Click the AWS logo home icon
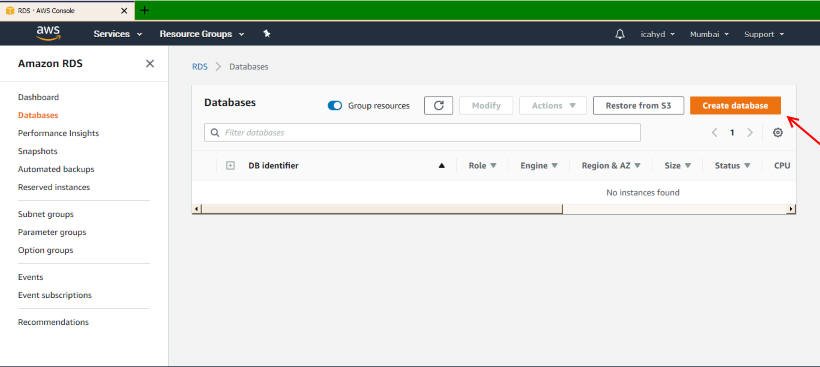Image resolution: width=820 pixels, height=367 pixels. click(x=48, y=33)
